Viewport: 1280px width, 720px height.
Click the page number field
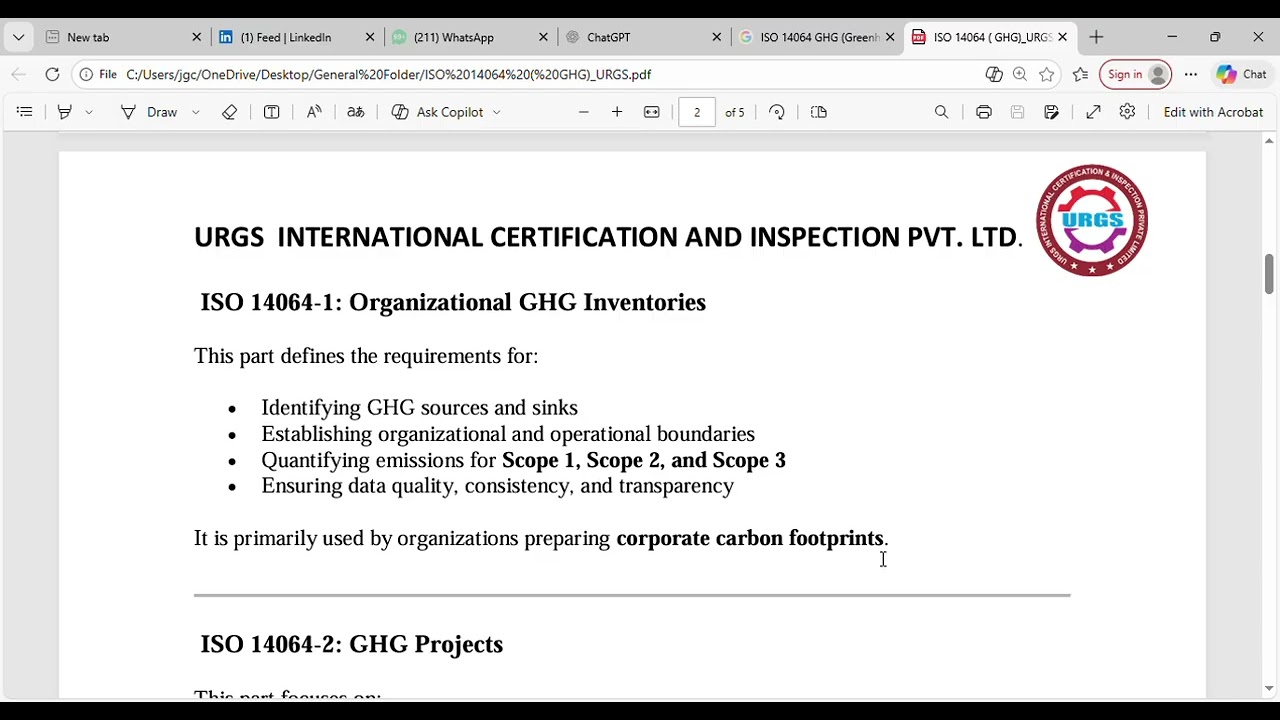pos(697,112)
